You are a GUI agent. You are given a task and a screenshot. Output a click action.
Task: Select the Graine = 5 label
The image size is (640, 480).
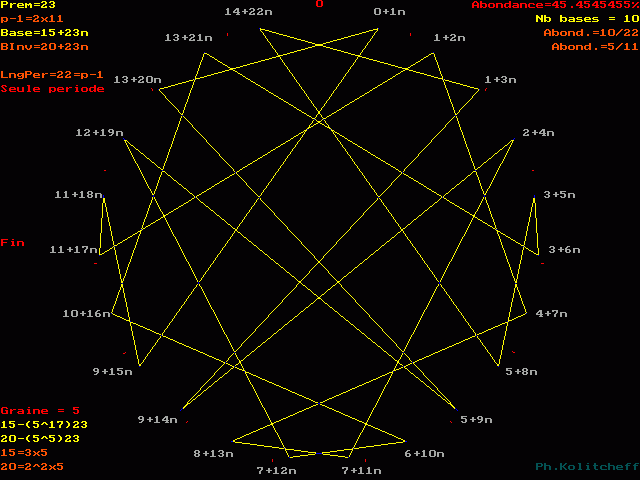click(x=40, y=411)
